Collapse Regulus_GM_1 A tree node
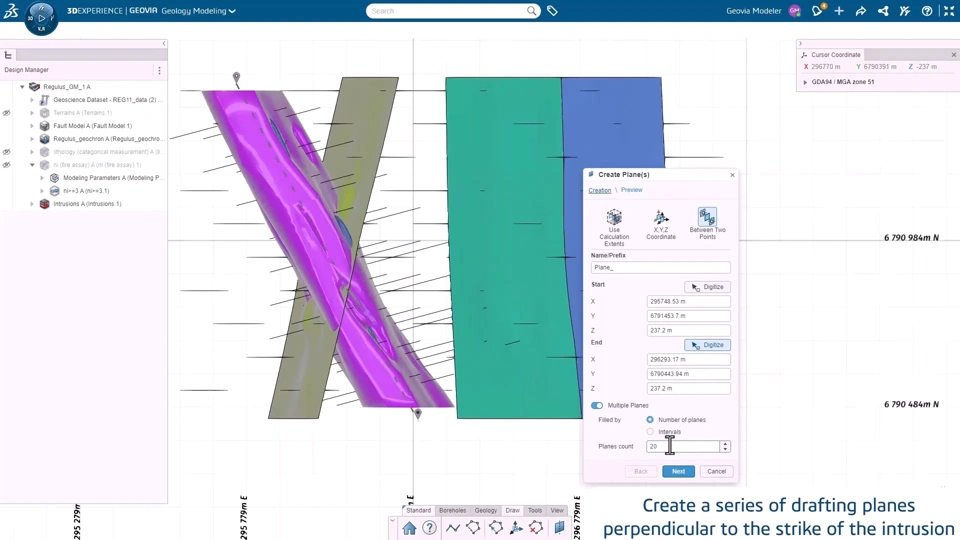 coord(23,87)
